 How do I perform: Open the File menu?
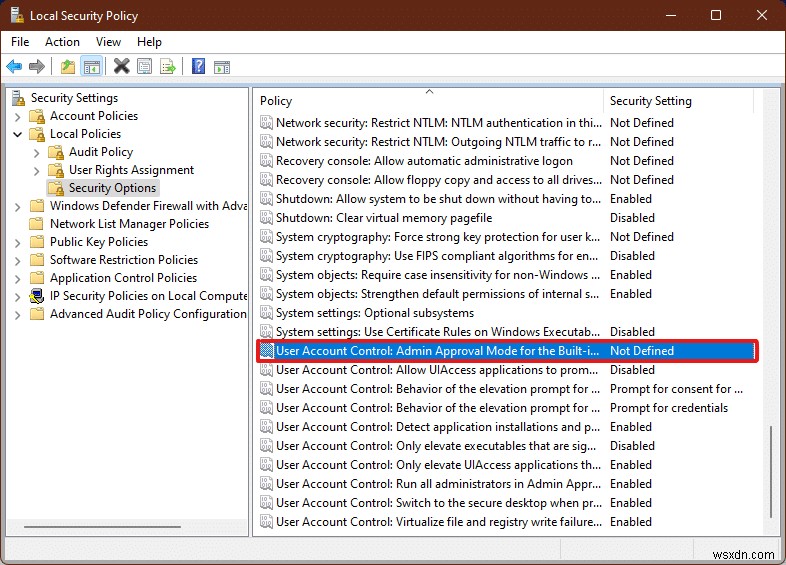[20, 42]
